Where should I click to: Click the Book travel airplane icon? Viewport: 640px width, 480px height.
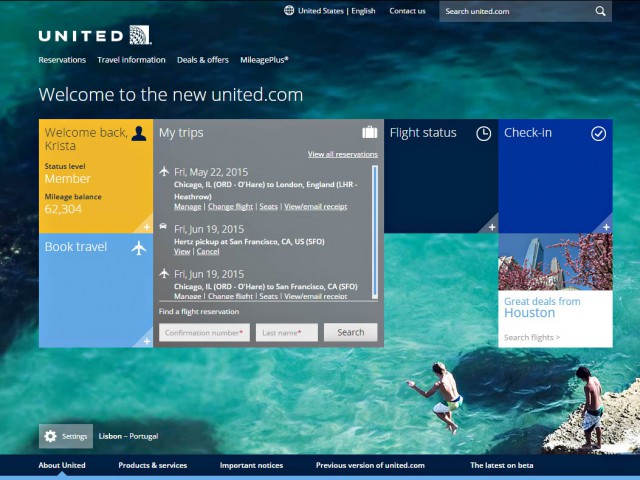tap(139, 247)
